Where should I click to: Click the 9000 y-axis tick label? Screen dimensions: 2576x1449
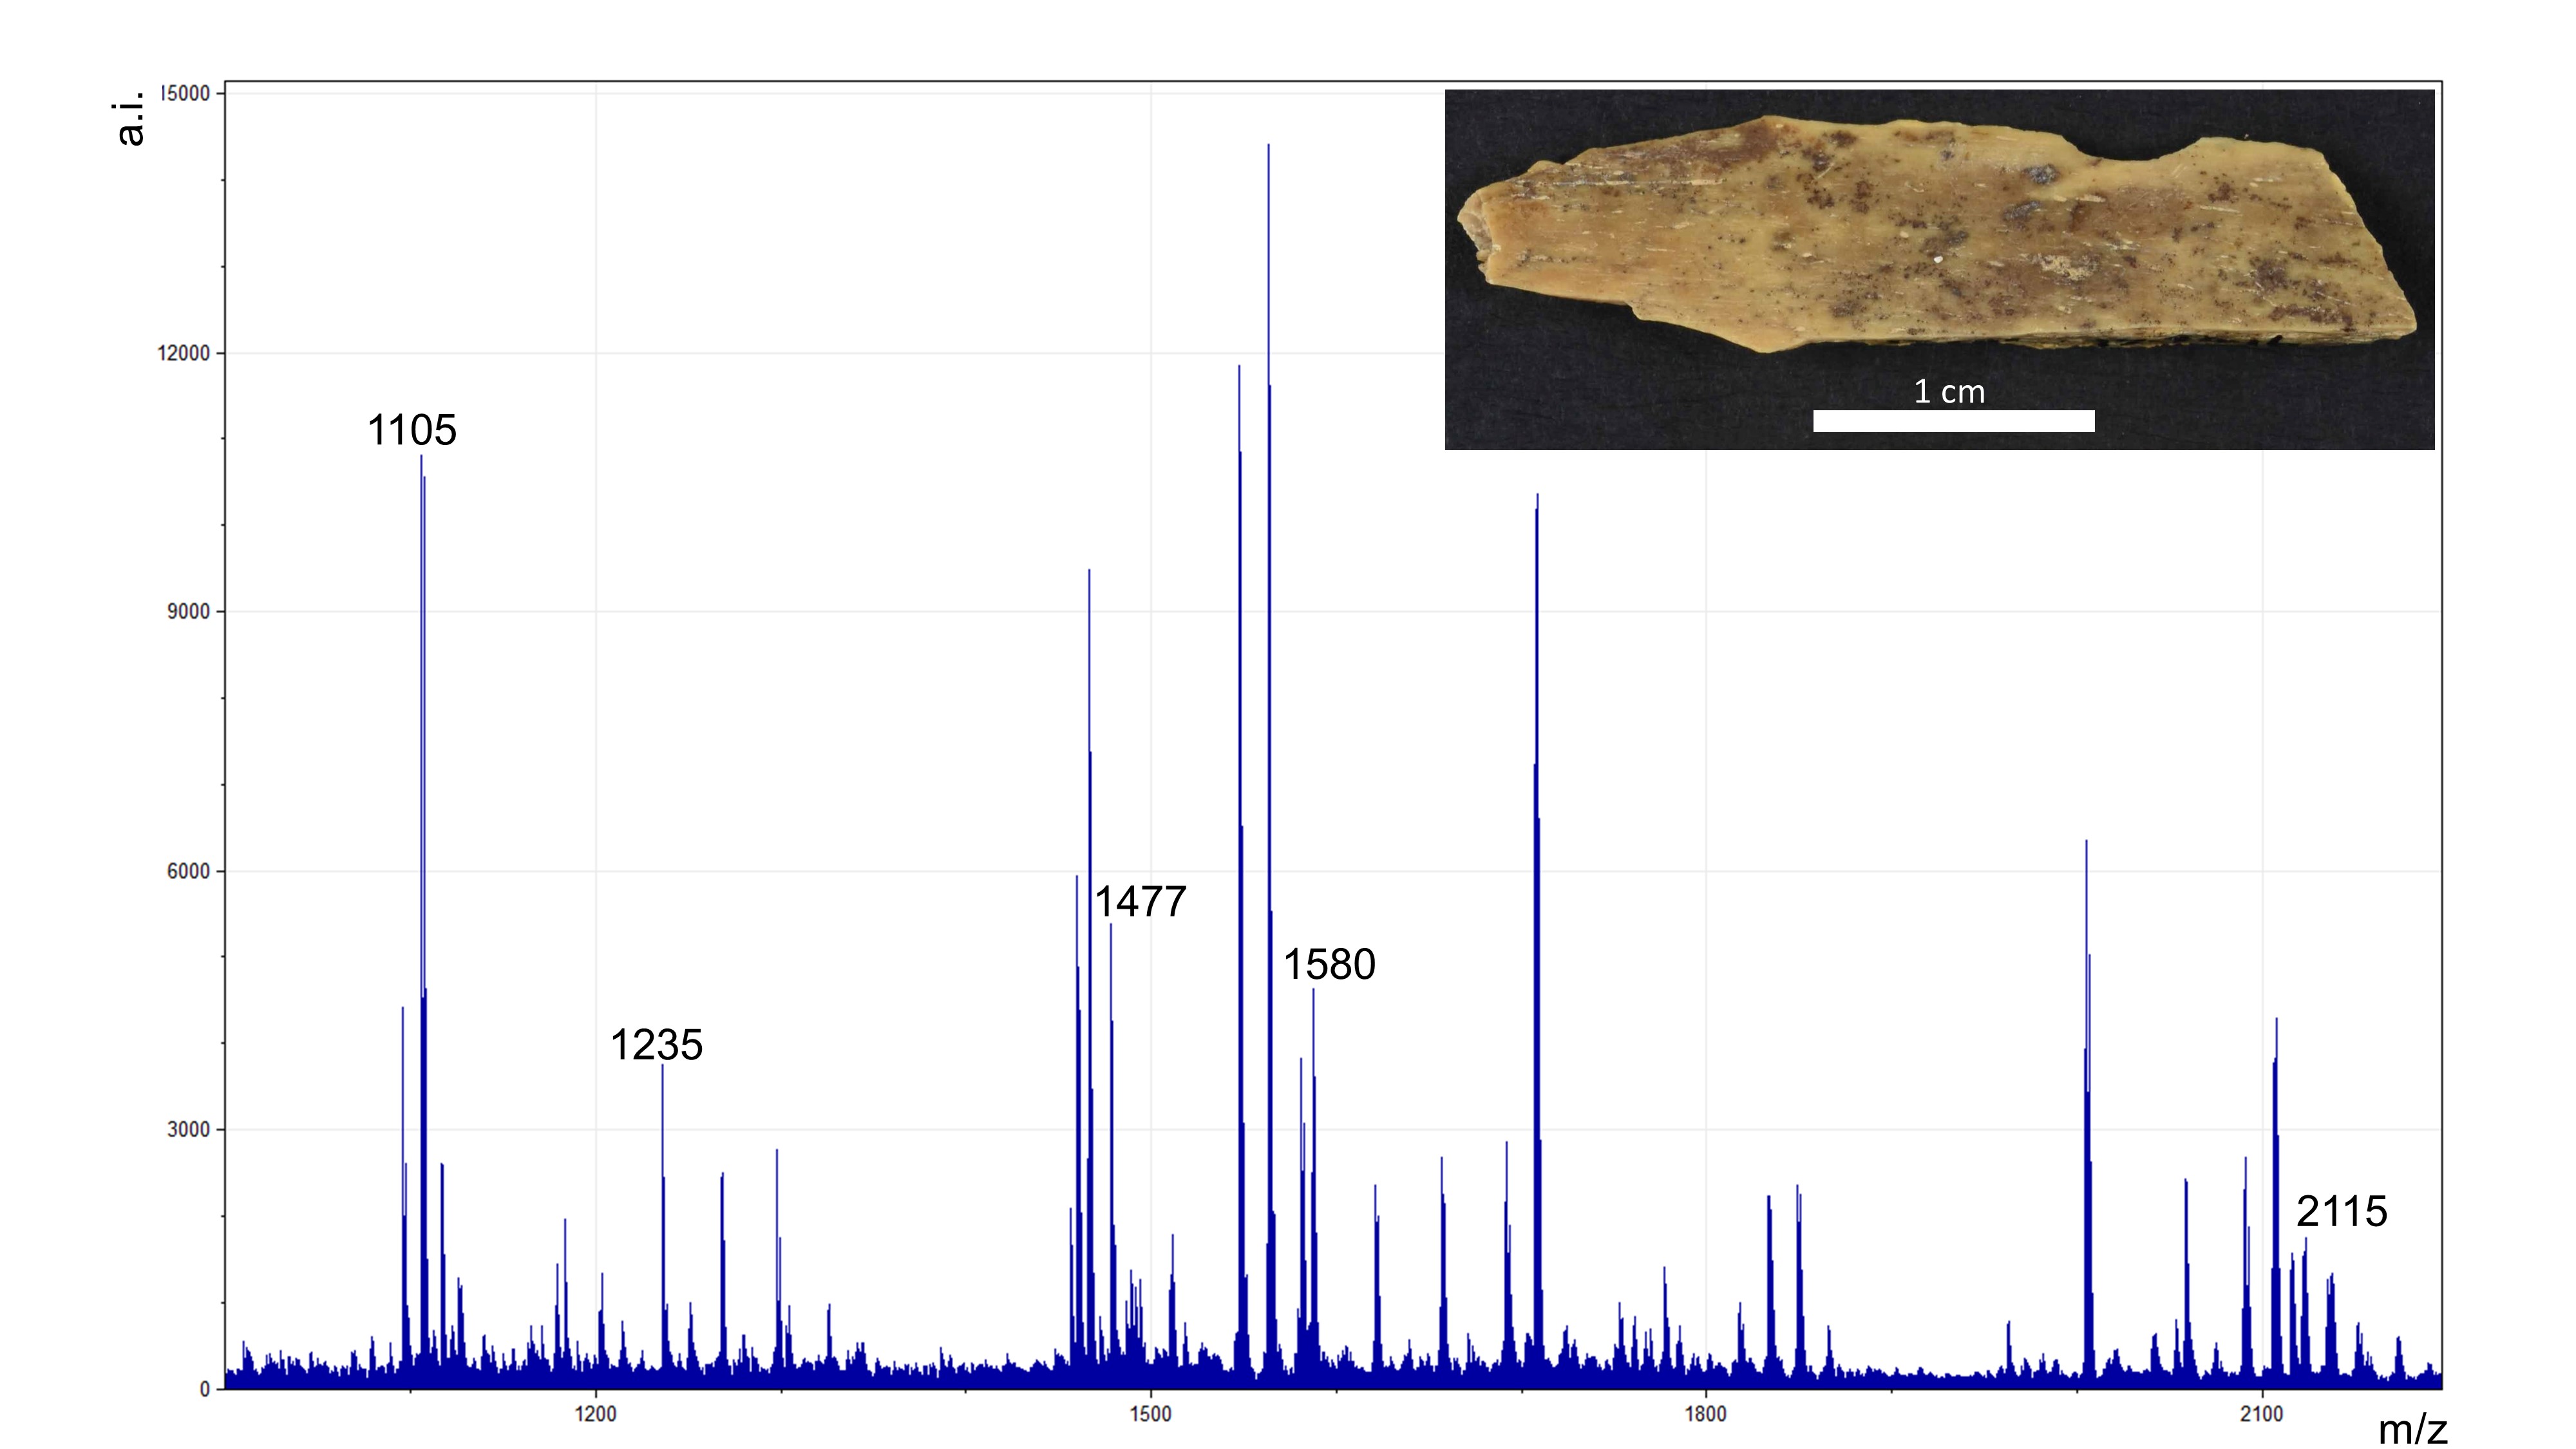[x=188, y=612]
